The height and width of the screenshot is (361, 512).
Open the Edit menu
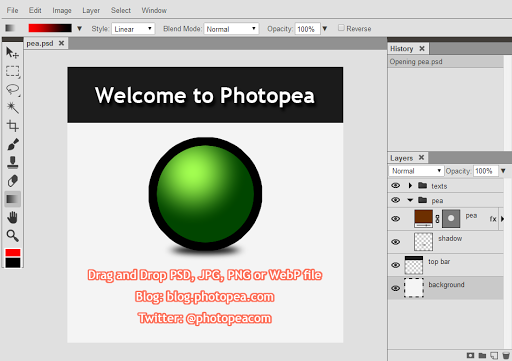click(35, 10)
